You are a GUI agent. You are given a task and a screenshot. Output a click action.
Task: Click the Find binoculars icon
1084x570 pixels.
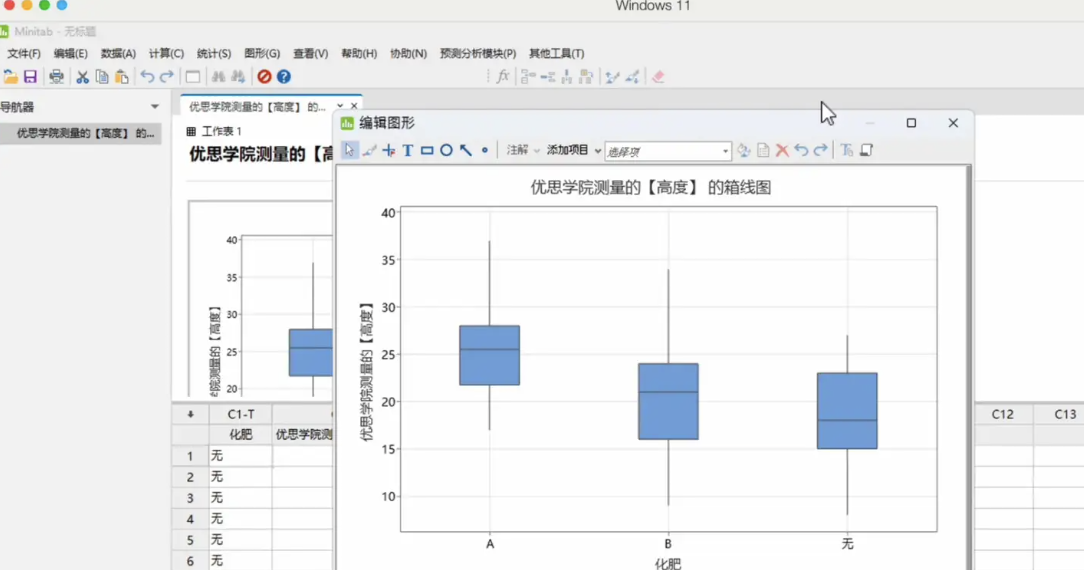(x=218, y=77)
